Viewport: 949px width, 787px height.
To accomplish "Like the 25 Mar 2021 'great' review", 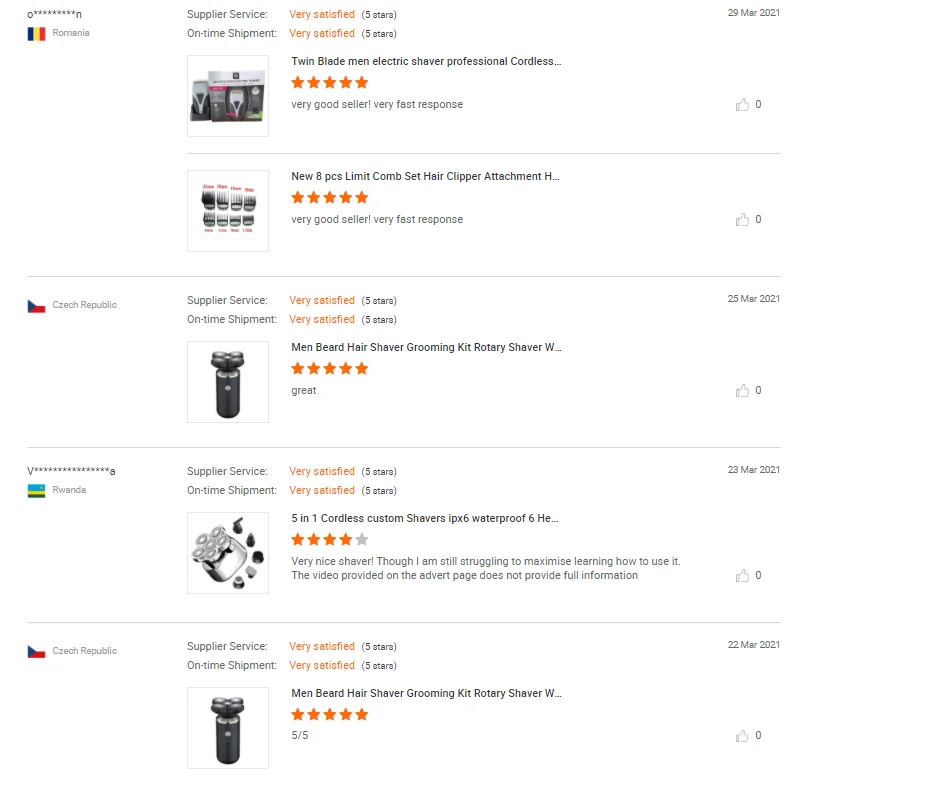I will point(742,390).
